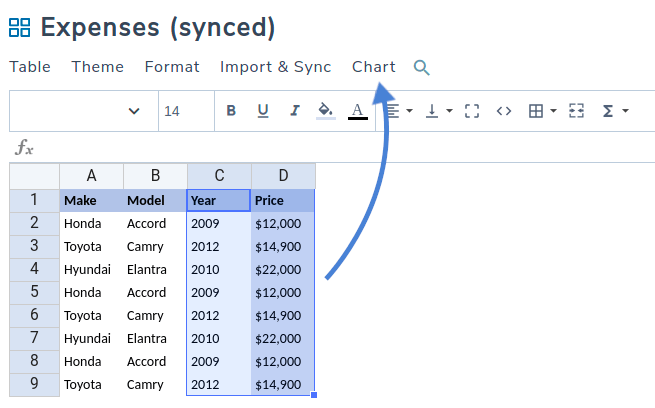Click the dashed table select icon

tap(576, 111)
